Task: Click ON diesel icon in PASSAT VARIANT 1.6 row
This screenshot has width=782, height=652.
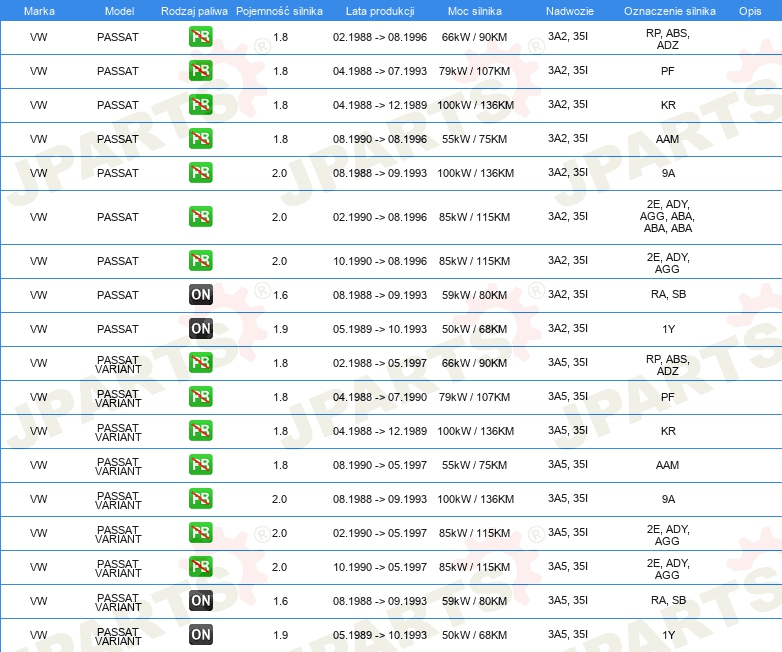Action: pyautogui.click(x=200, y=600)
